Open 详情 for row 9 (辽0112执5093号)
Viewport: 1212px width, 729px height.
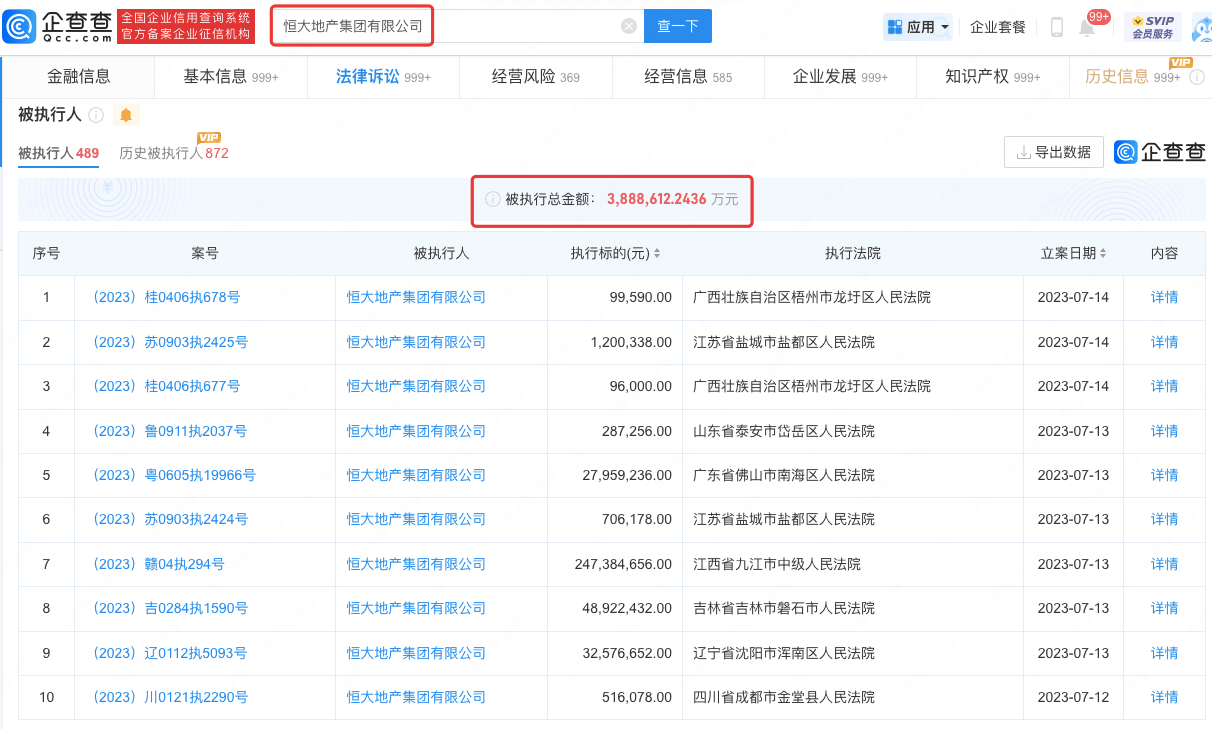click(x=1164, y=653)
